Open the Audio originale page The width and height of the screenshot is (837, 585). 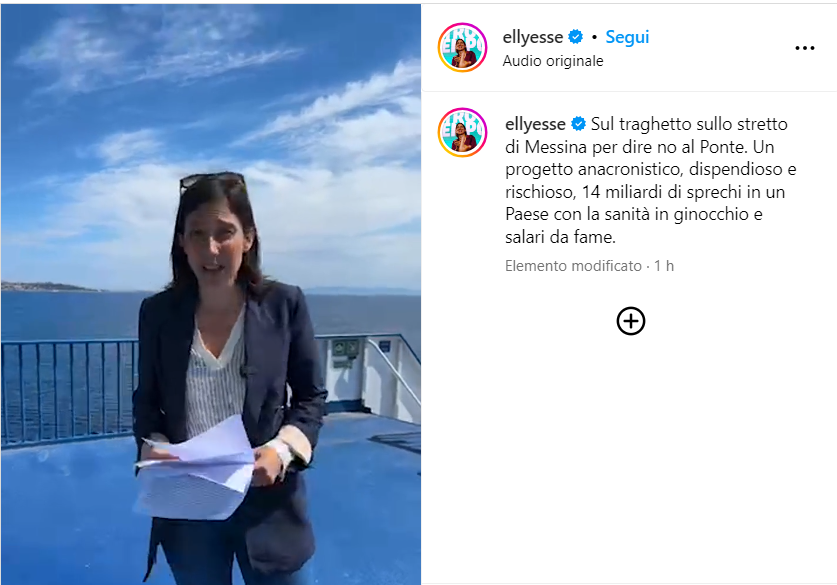553,61
